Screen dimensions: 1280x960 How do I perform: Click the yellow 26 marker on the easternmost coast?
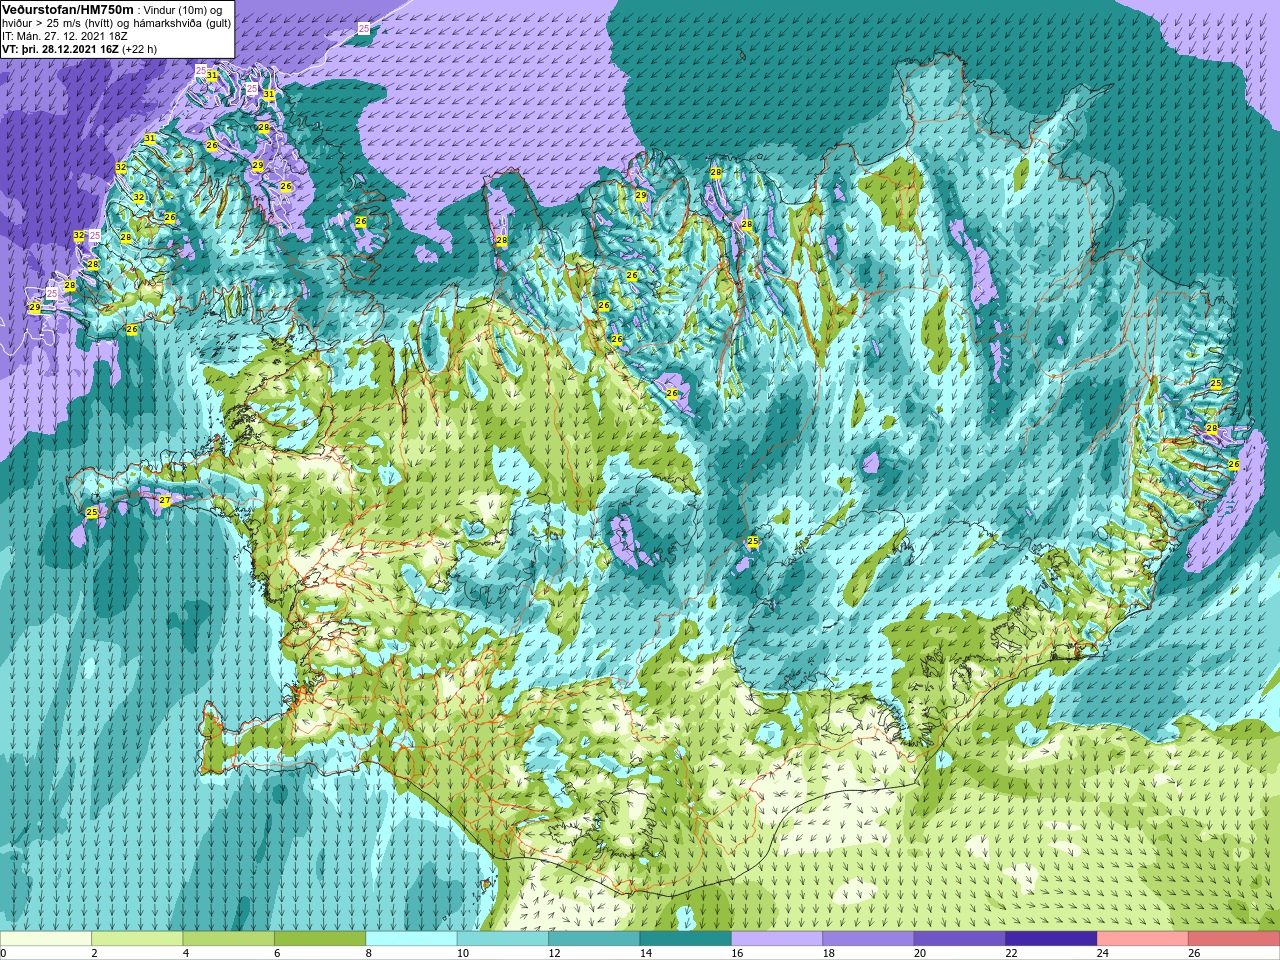(x=1234, y=464)
